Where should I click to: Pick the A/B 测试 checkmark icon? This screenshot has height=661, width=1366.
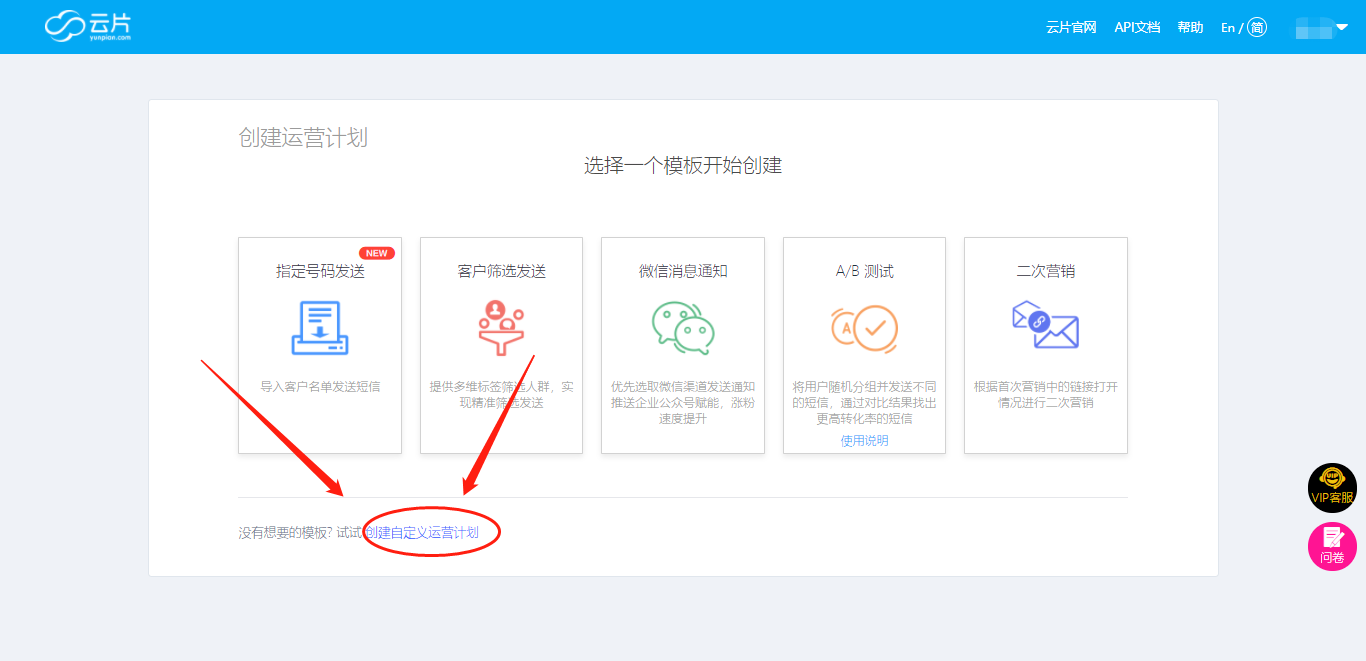click(x=864, y=327)
